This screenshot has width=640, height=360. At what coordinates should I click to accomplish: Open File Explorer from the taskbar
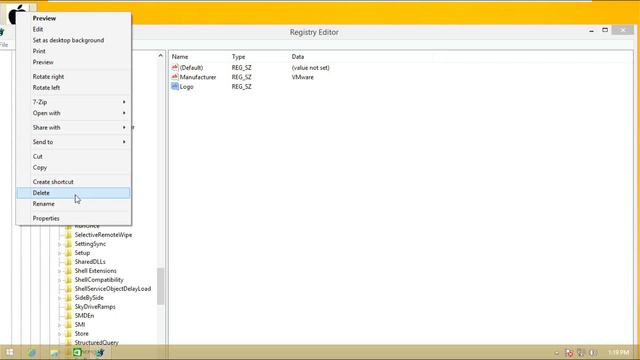tap(54, 352)
